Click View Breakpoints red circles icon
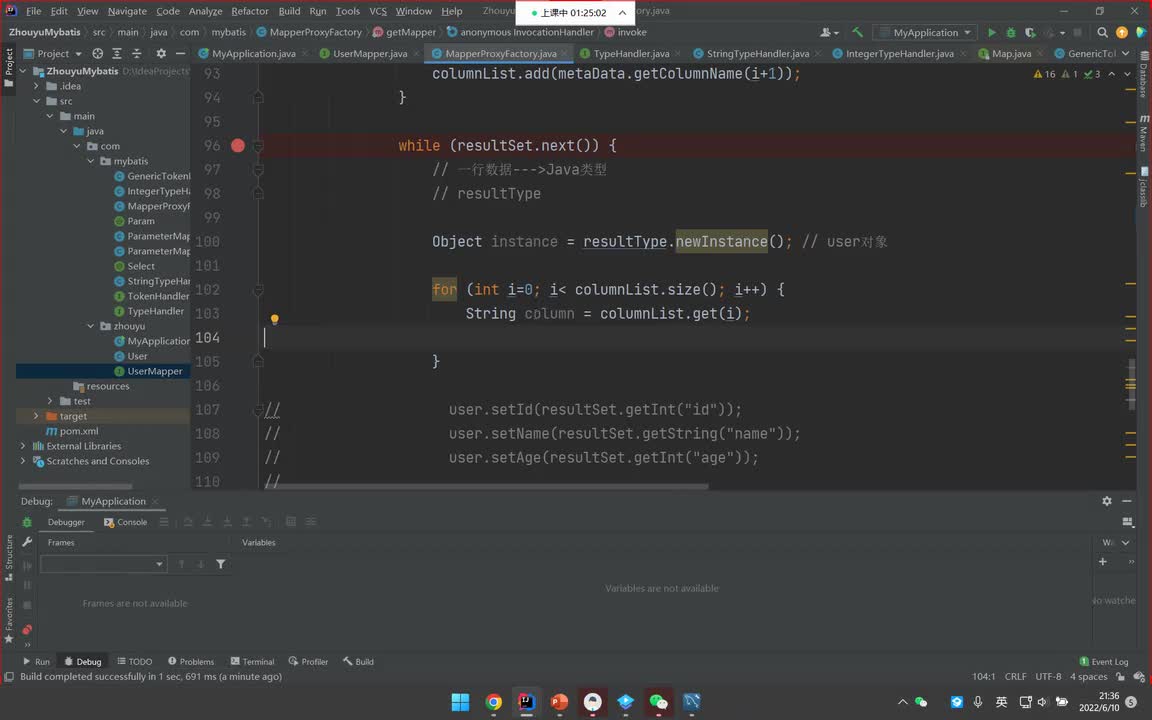1152x720 pixels. (x=27, y=630)
